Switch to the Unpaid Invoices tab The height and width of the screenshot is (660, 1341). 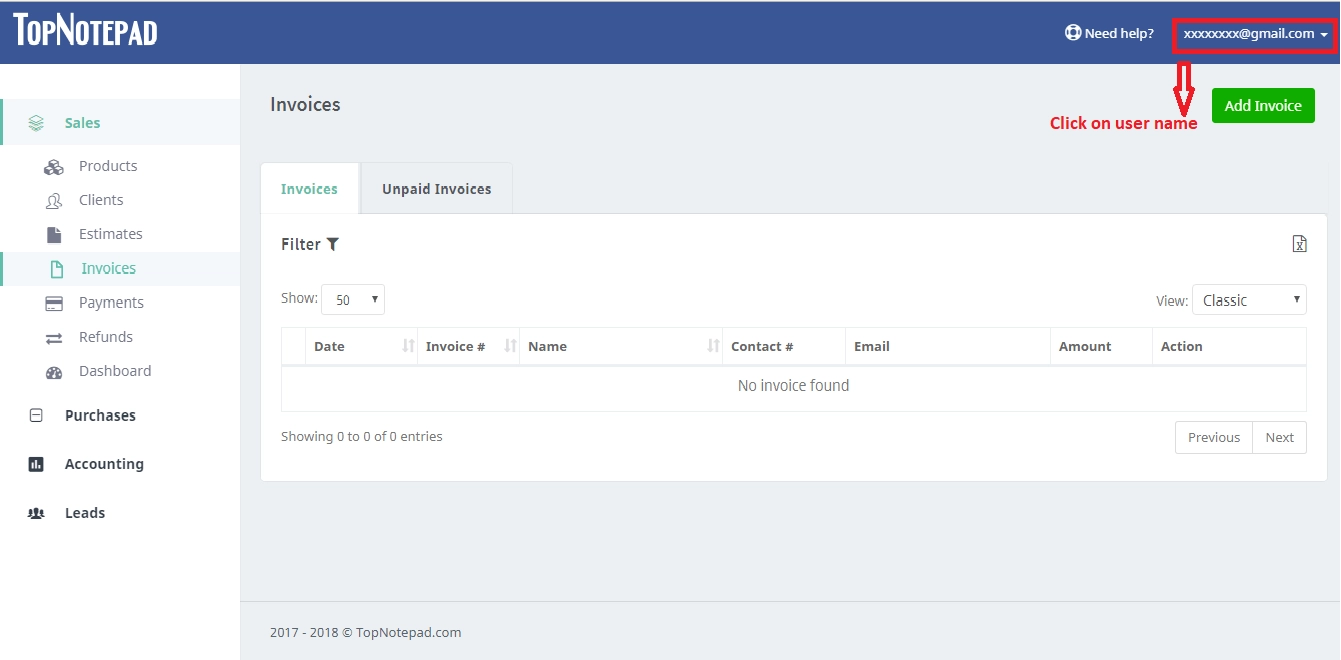tap(436, 188)
